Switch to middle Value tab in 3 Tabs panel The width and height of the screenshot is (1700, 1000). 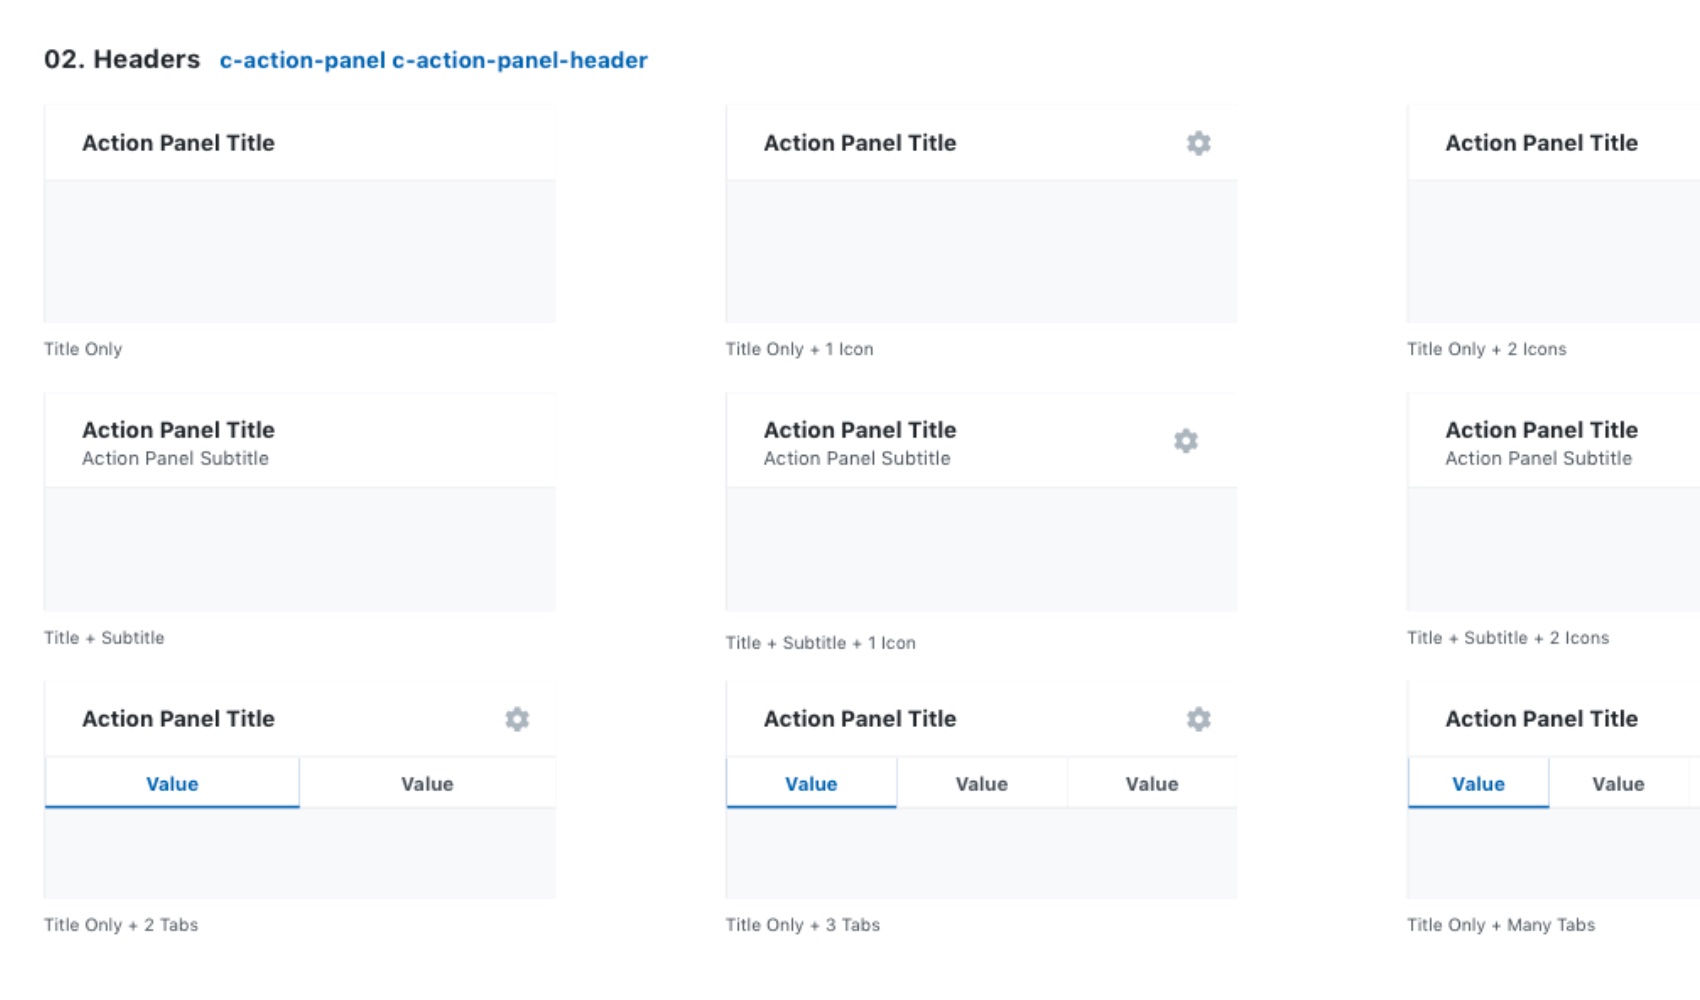pos(981,784)
